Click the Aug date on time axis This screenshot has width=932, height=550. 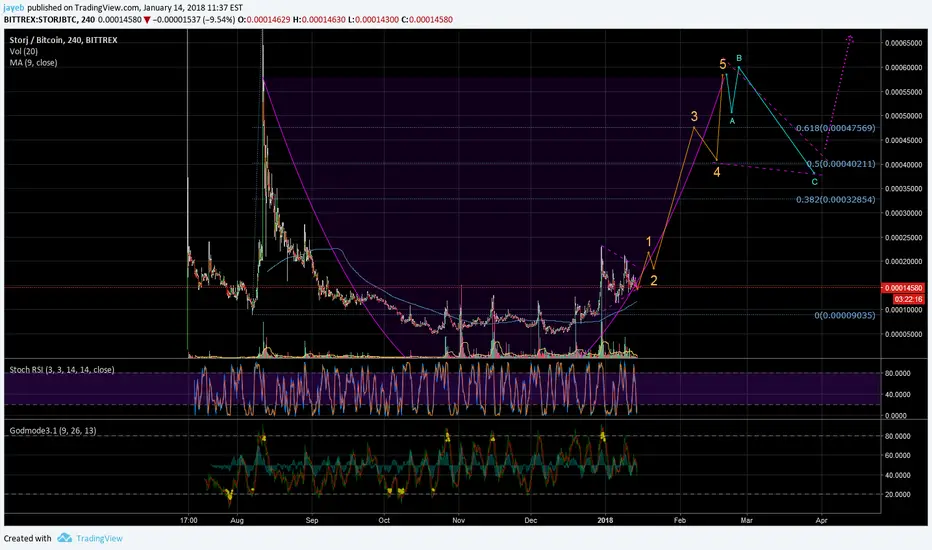point(237,520)
